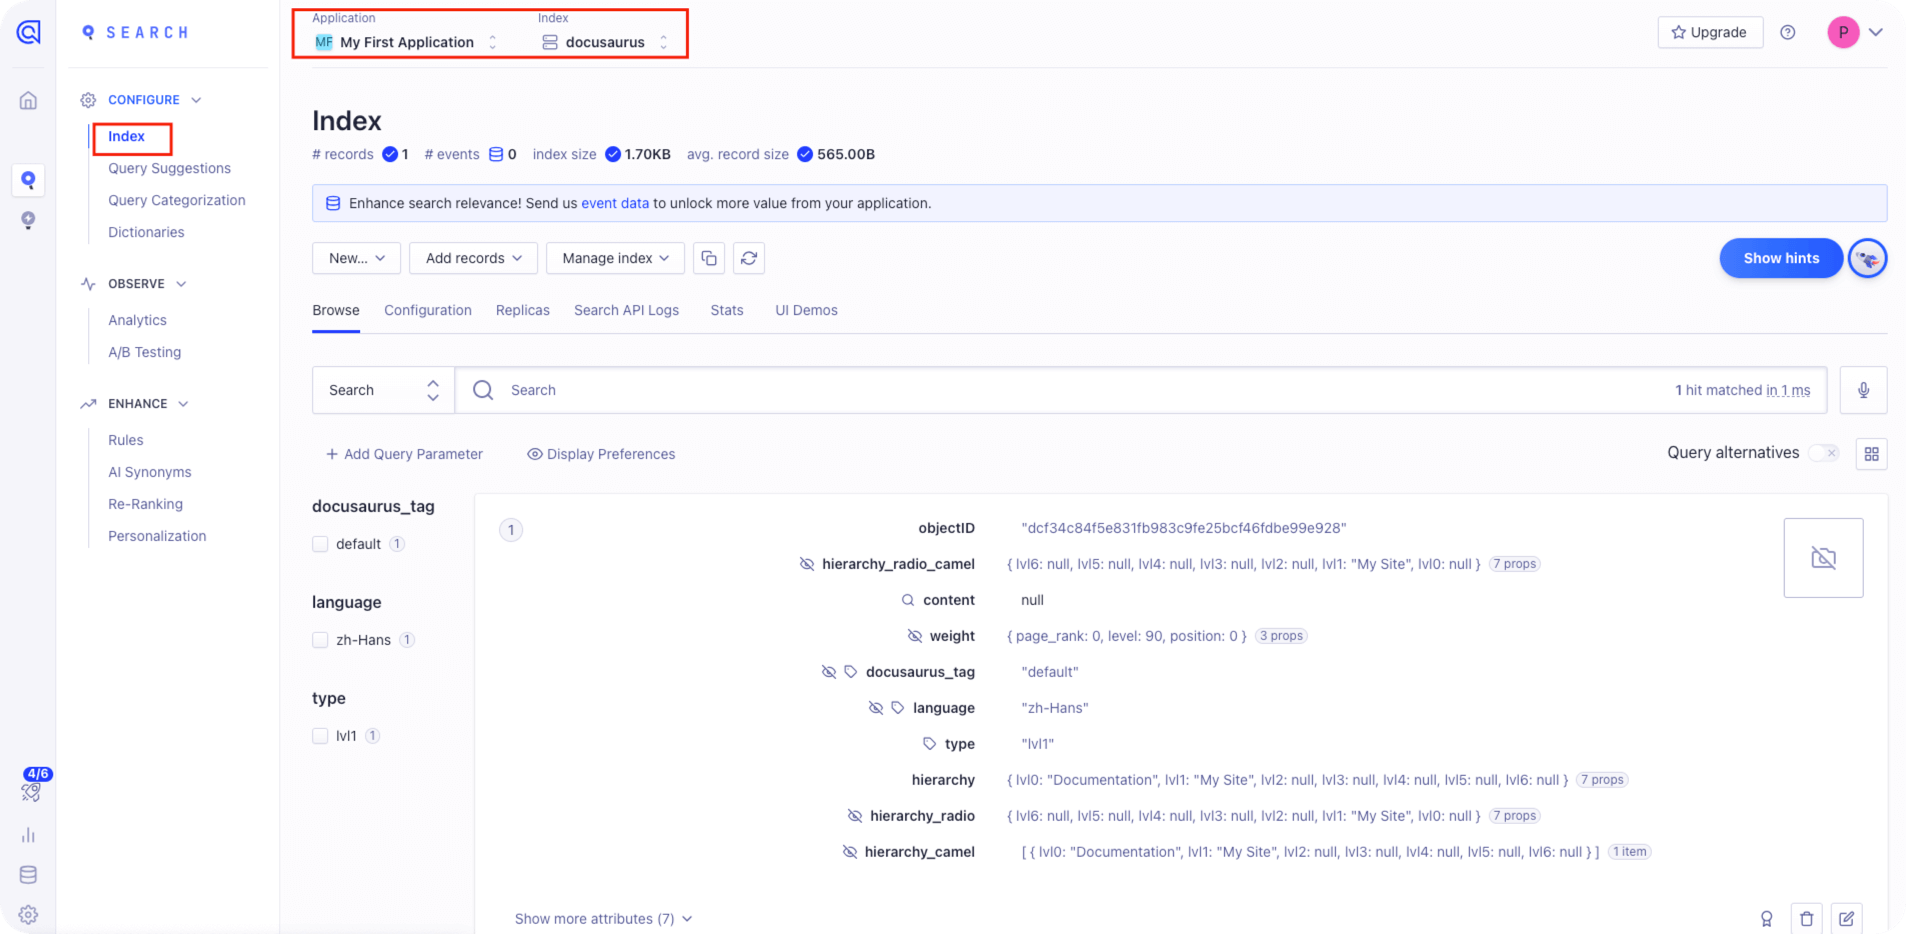Expand the 7 props badge on hierarchy
The height and width of the screenshot is (934, 1906).
click(1602, 780)
